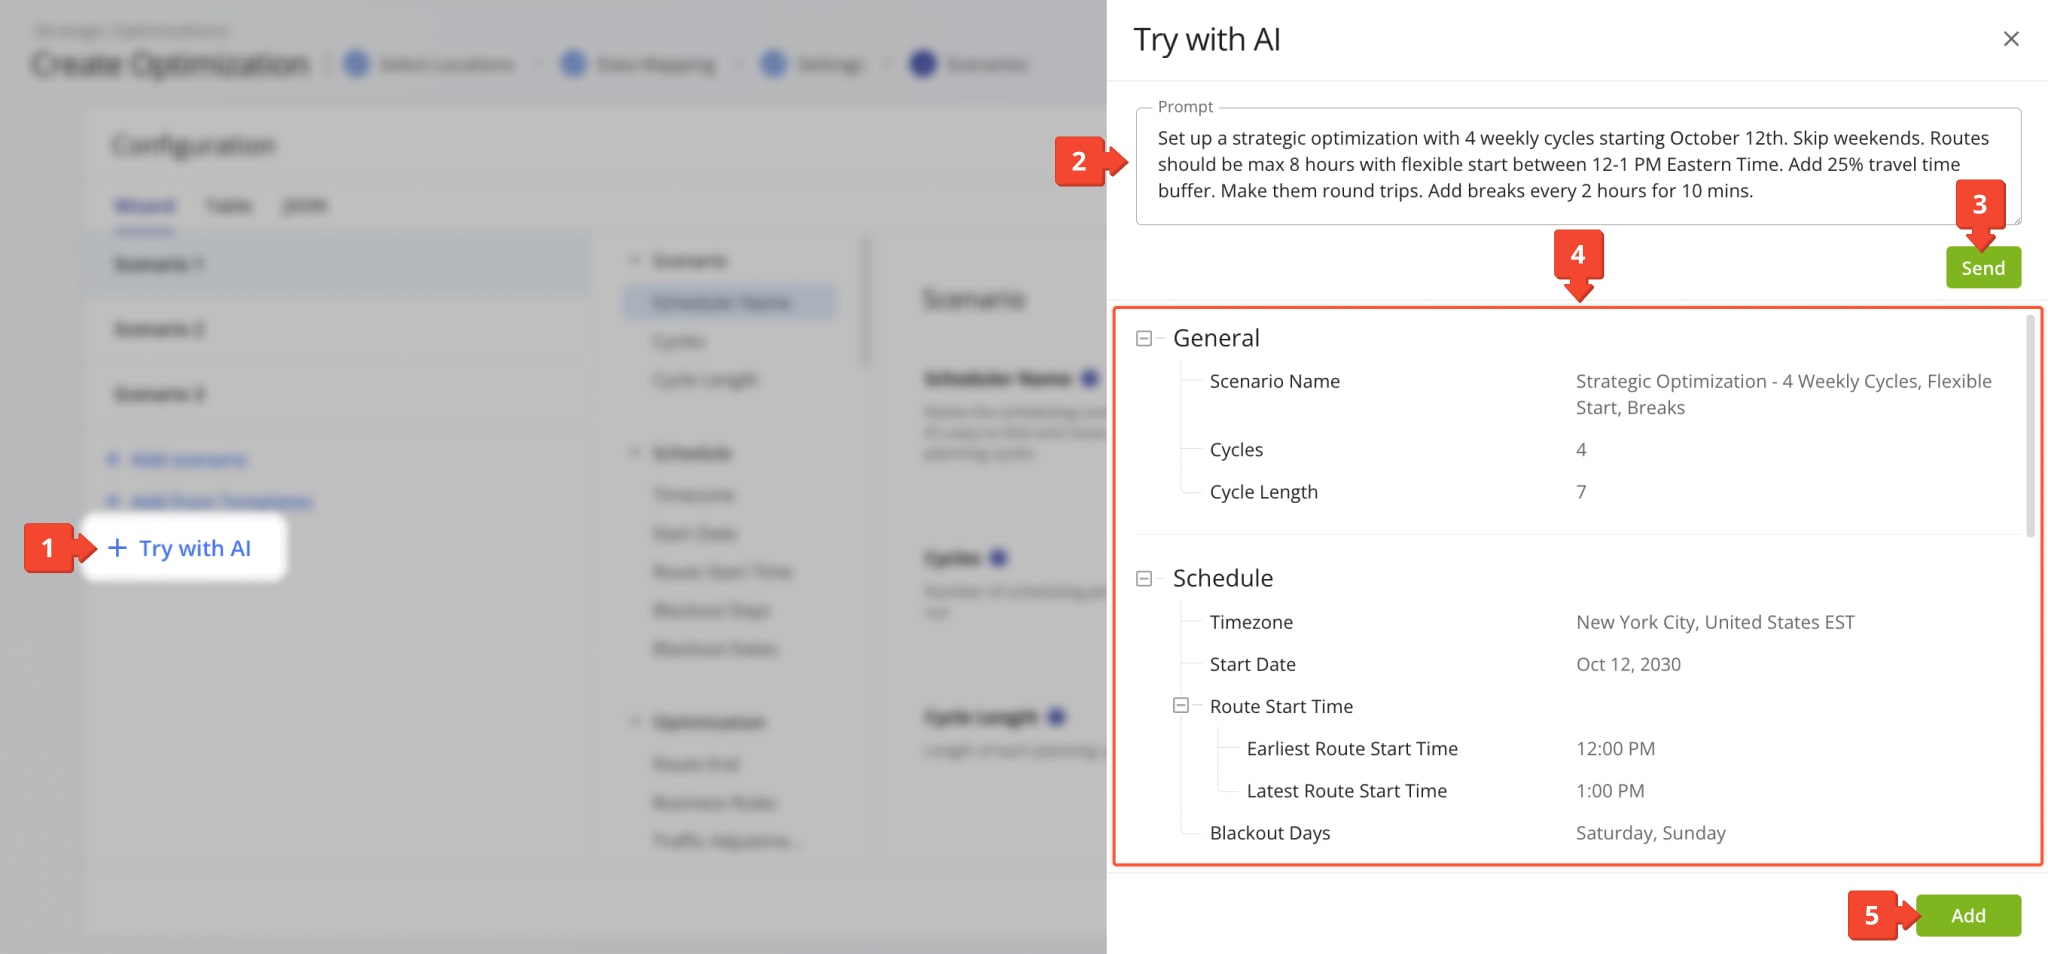Switch to the JSON tab

[x=304, y=206]
